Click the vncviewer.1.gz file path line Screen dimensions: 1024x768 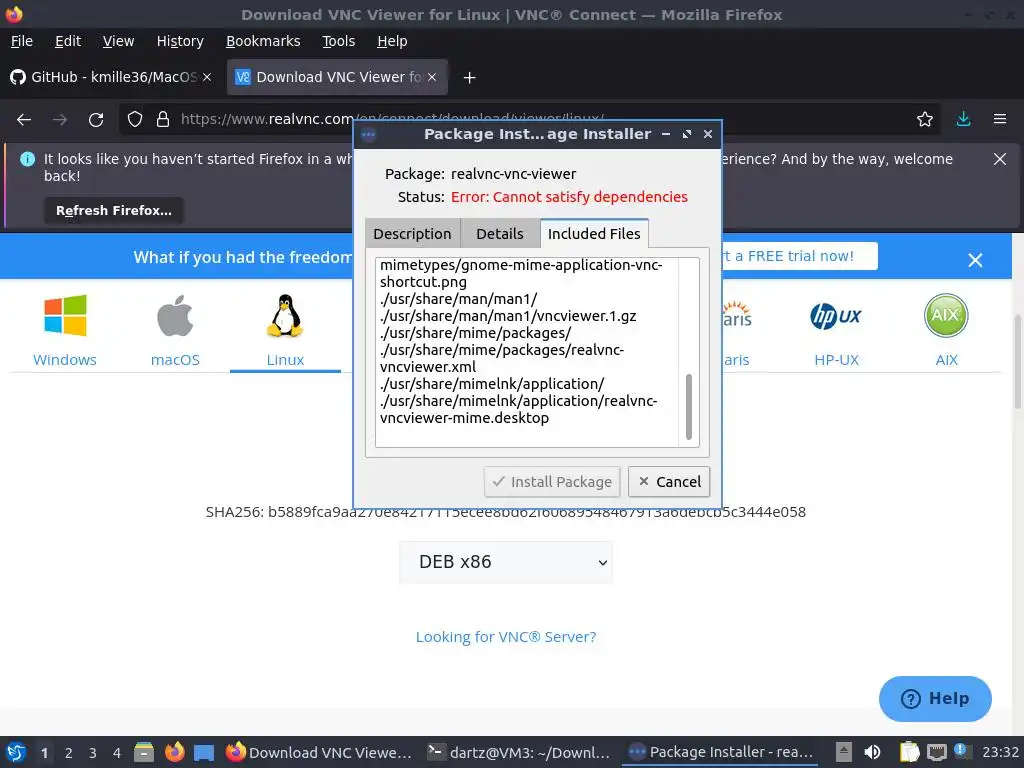[508, 316]
